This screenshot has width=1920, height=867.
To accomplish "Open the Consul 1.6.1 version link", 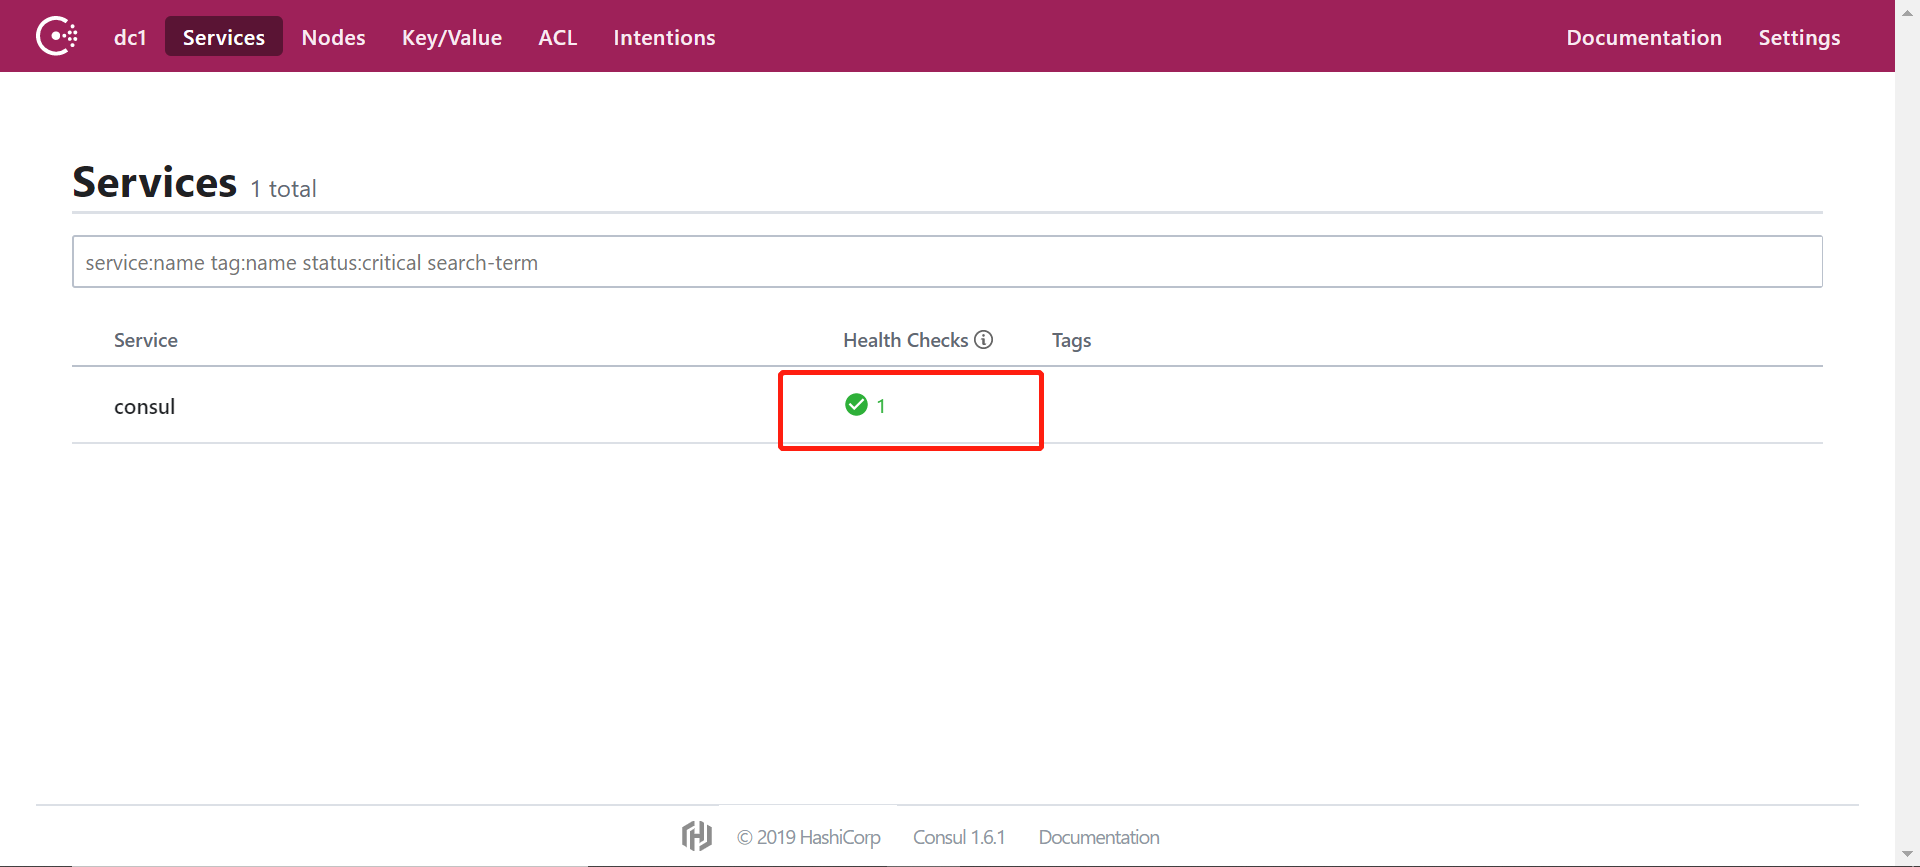I will click(x=959, y=837).
